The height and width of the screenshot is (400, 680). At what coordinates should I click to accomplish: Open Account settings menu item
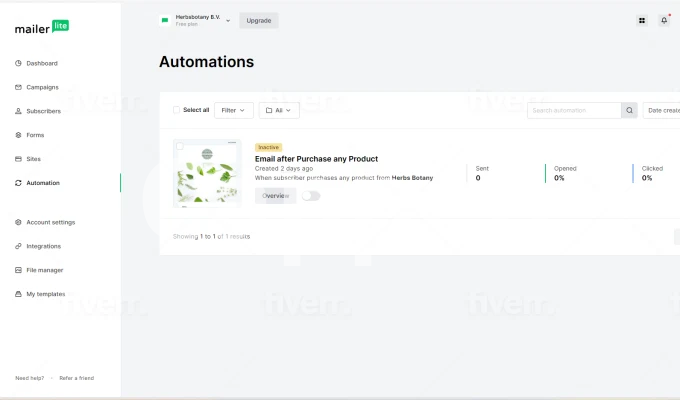point(50,222)
